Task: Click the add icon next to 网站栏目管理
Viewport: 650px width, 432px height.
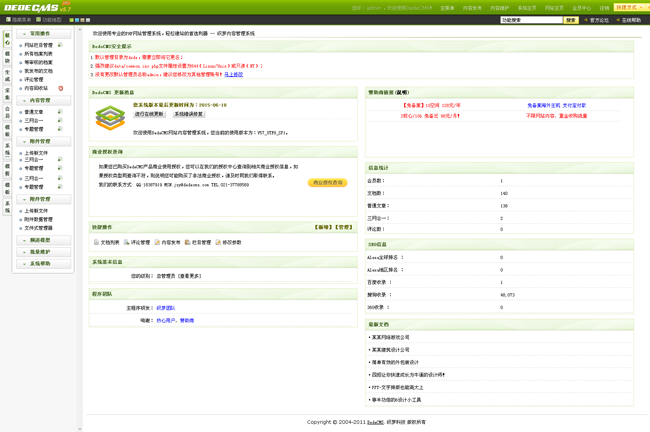Action: 60,45
